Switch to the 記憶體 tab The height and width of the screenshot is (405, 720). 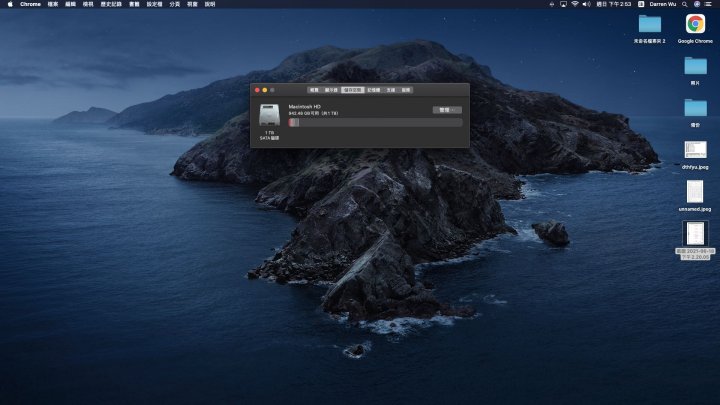pos(373,90)
